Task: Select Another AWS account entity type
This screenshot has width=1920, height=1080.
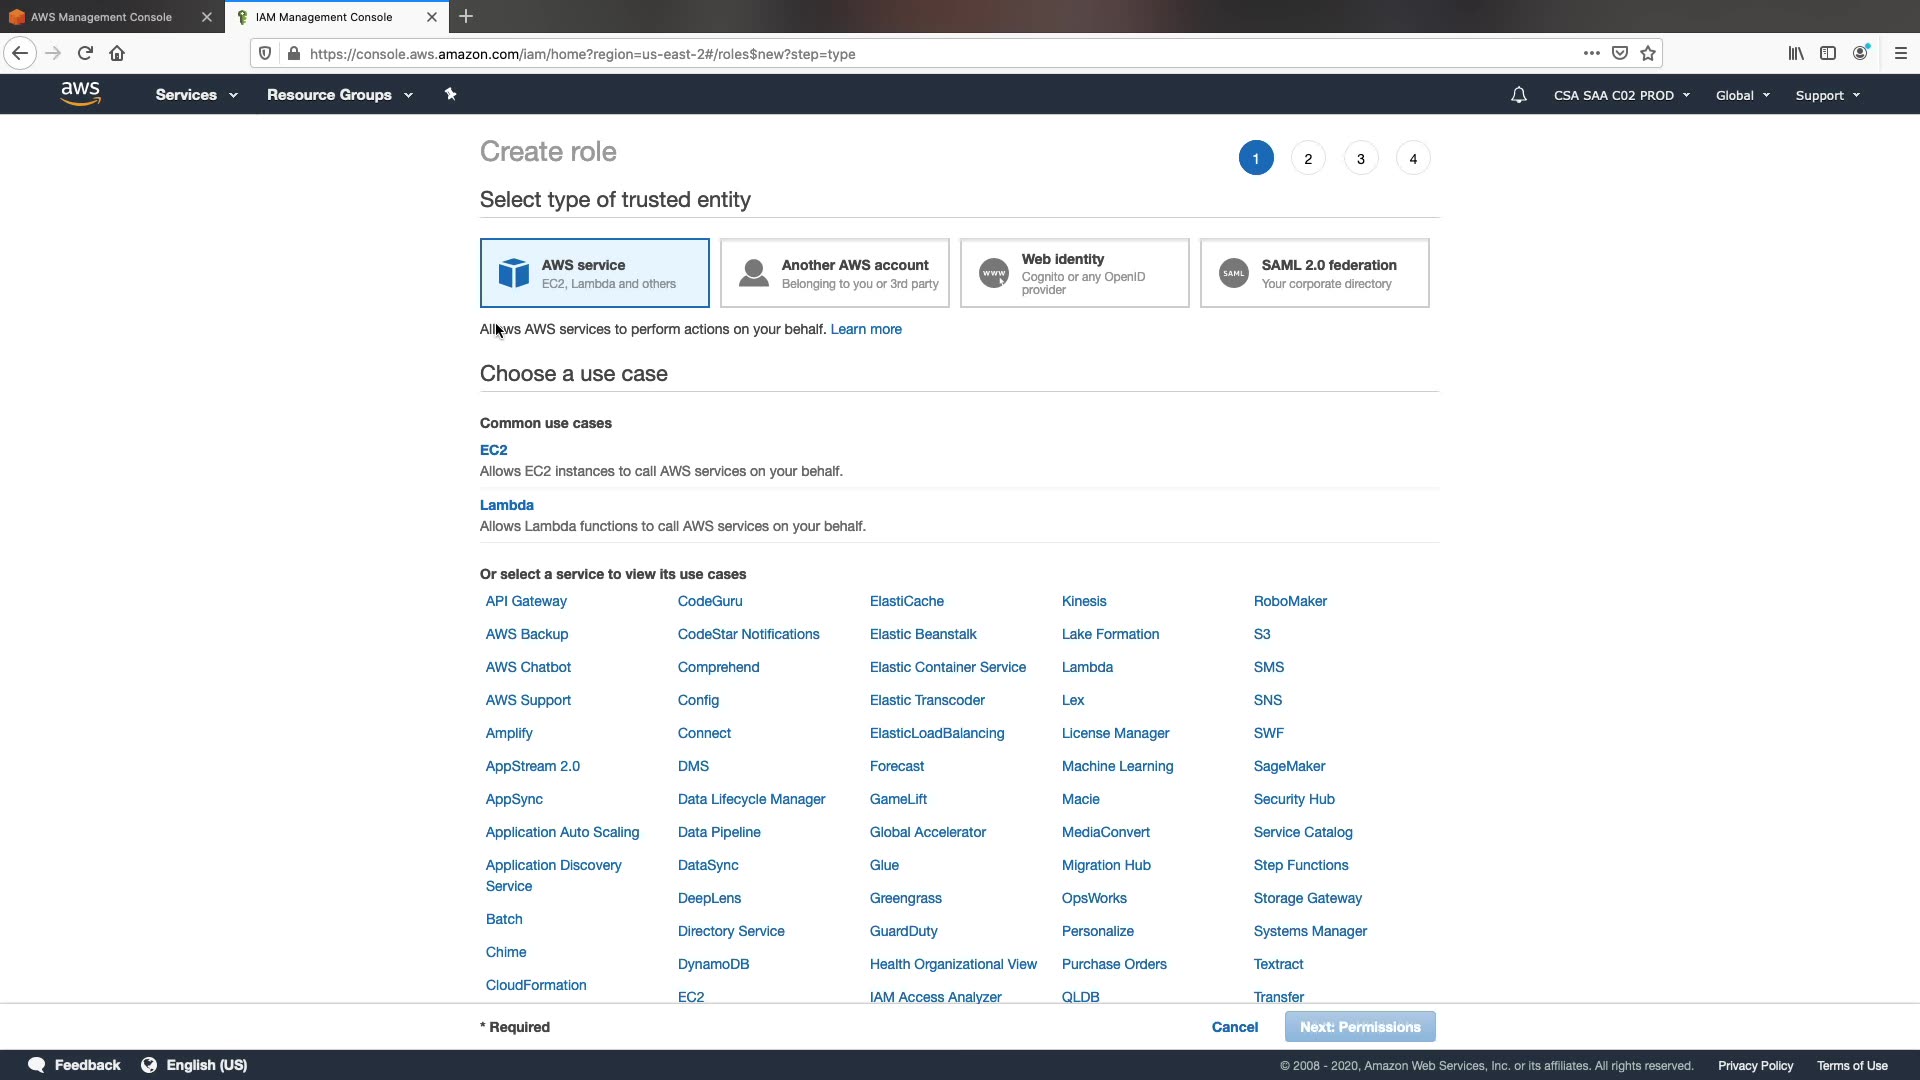Action: pyautogui.click(x=834, y=273)
